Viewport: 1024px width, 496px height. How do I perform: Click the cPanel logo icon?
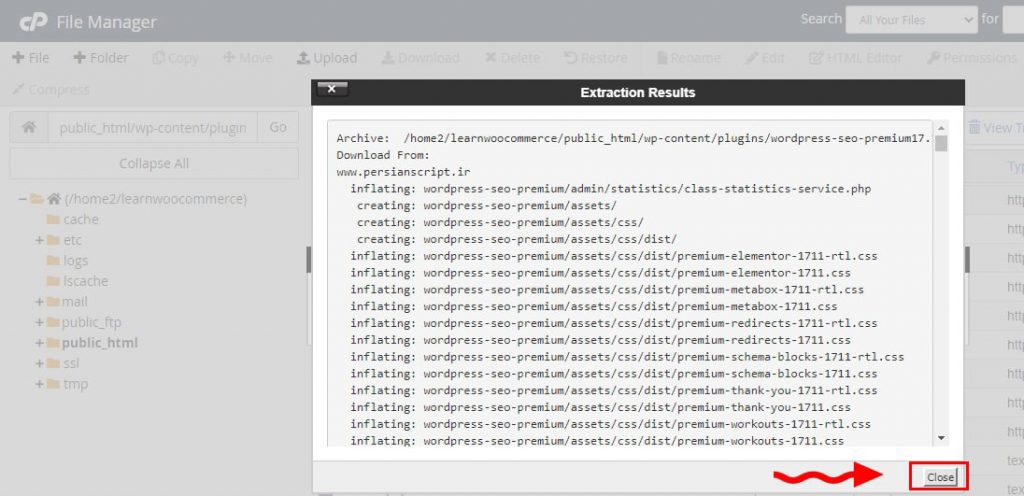coord(33,21)
